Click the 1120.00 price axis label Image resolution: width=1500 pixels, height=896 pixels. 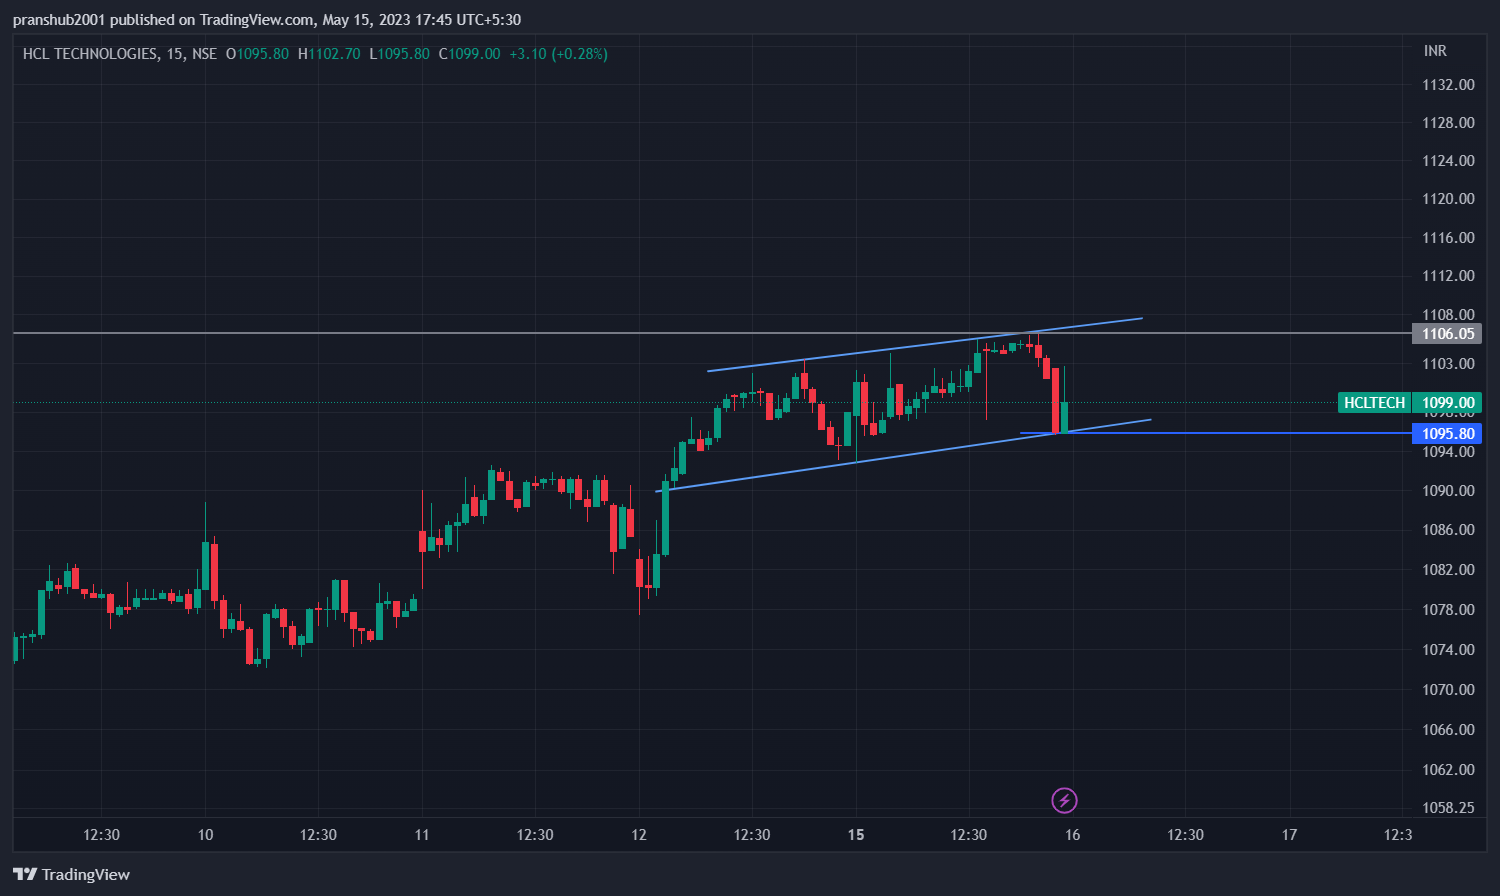pos(1448,199)
